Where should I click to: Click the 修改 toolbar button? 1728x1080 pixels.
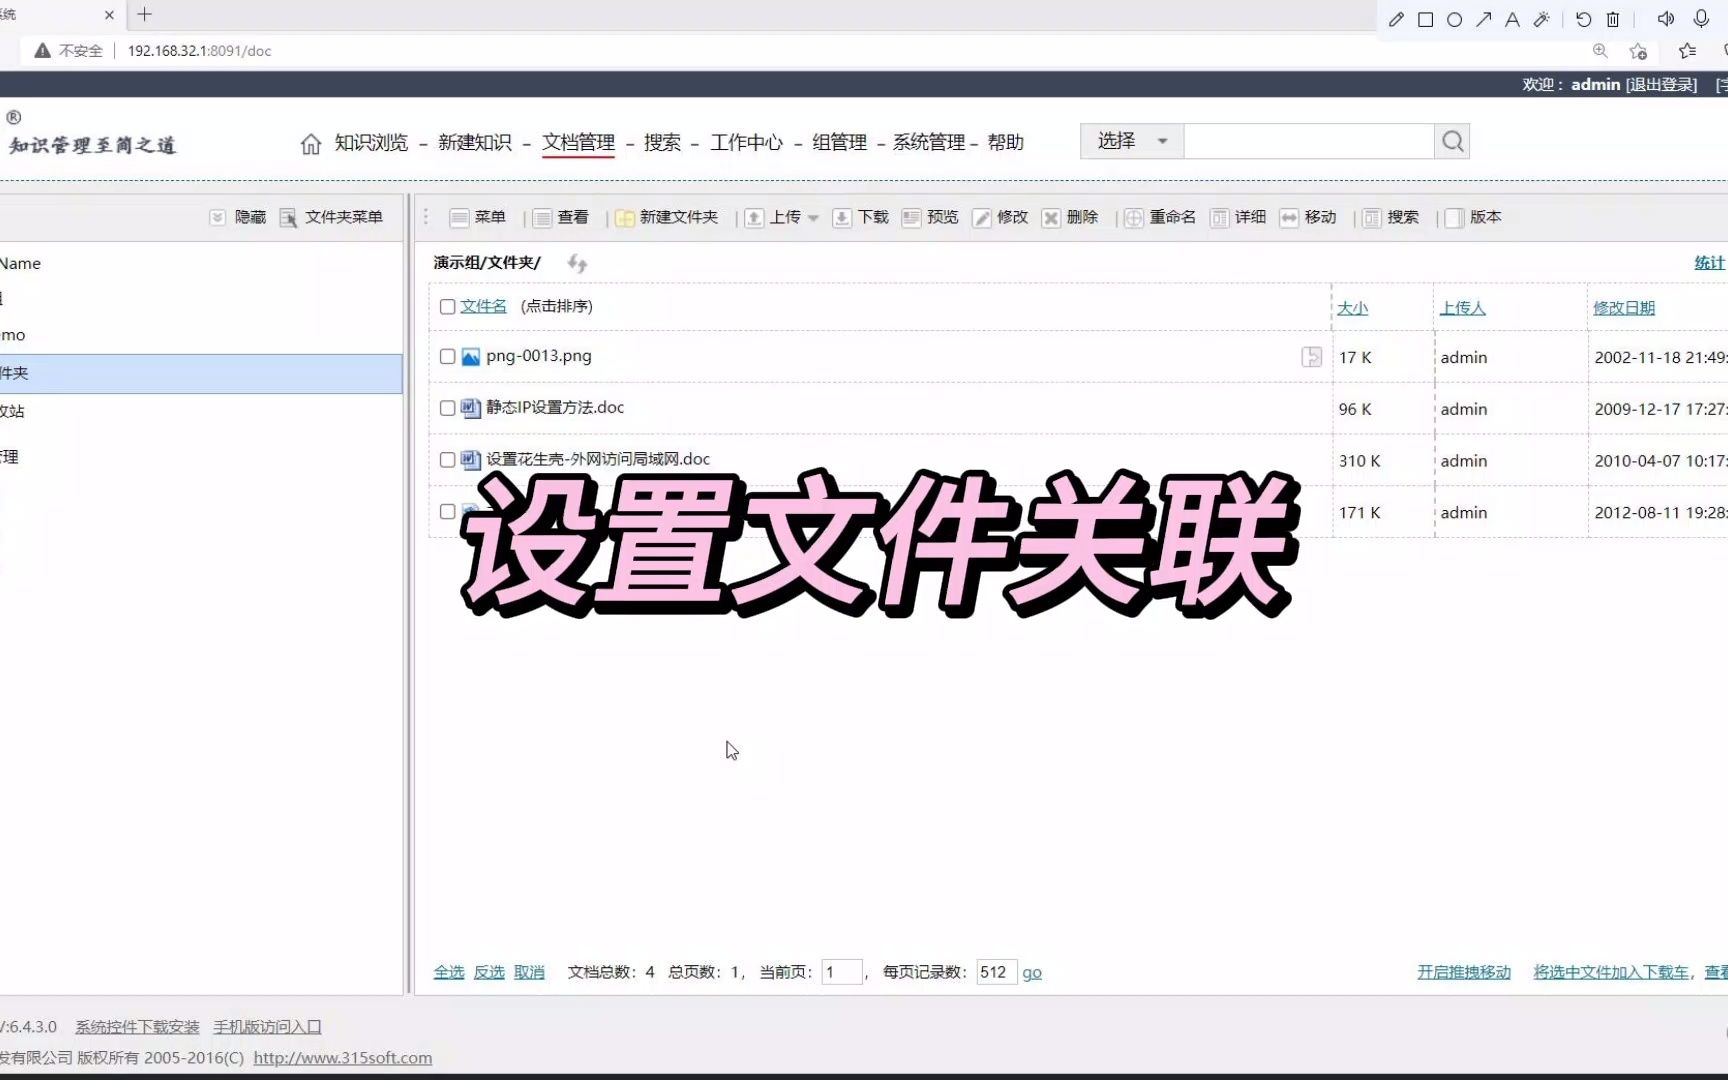click(1000, 217)
